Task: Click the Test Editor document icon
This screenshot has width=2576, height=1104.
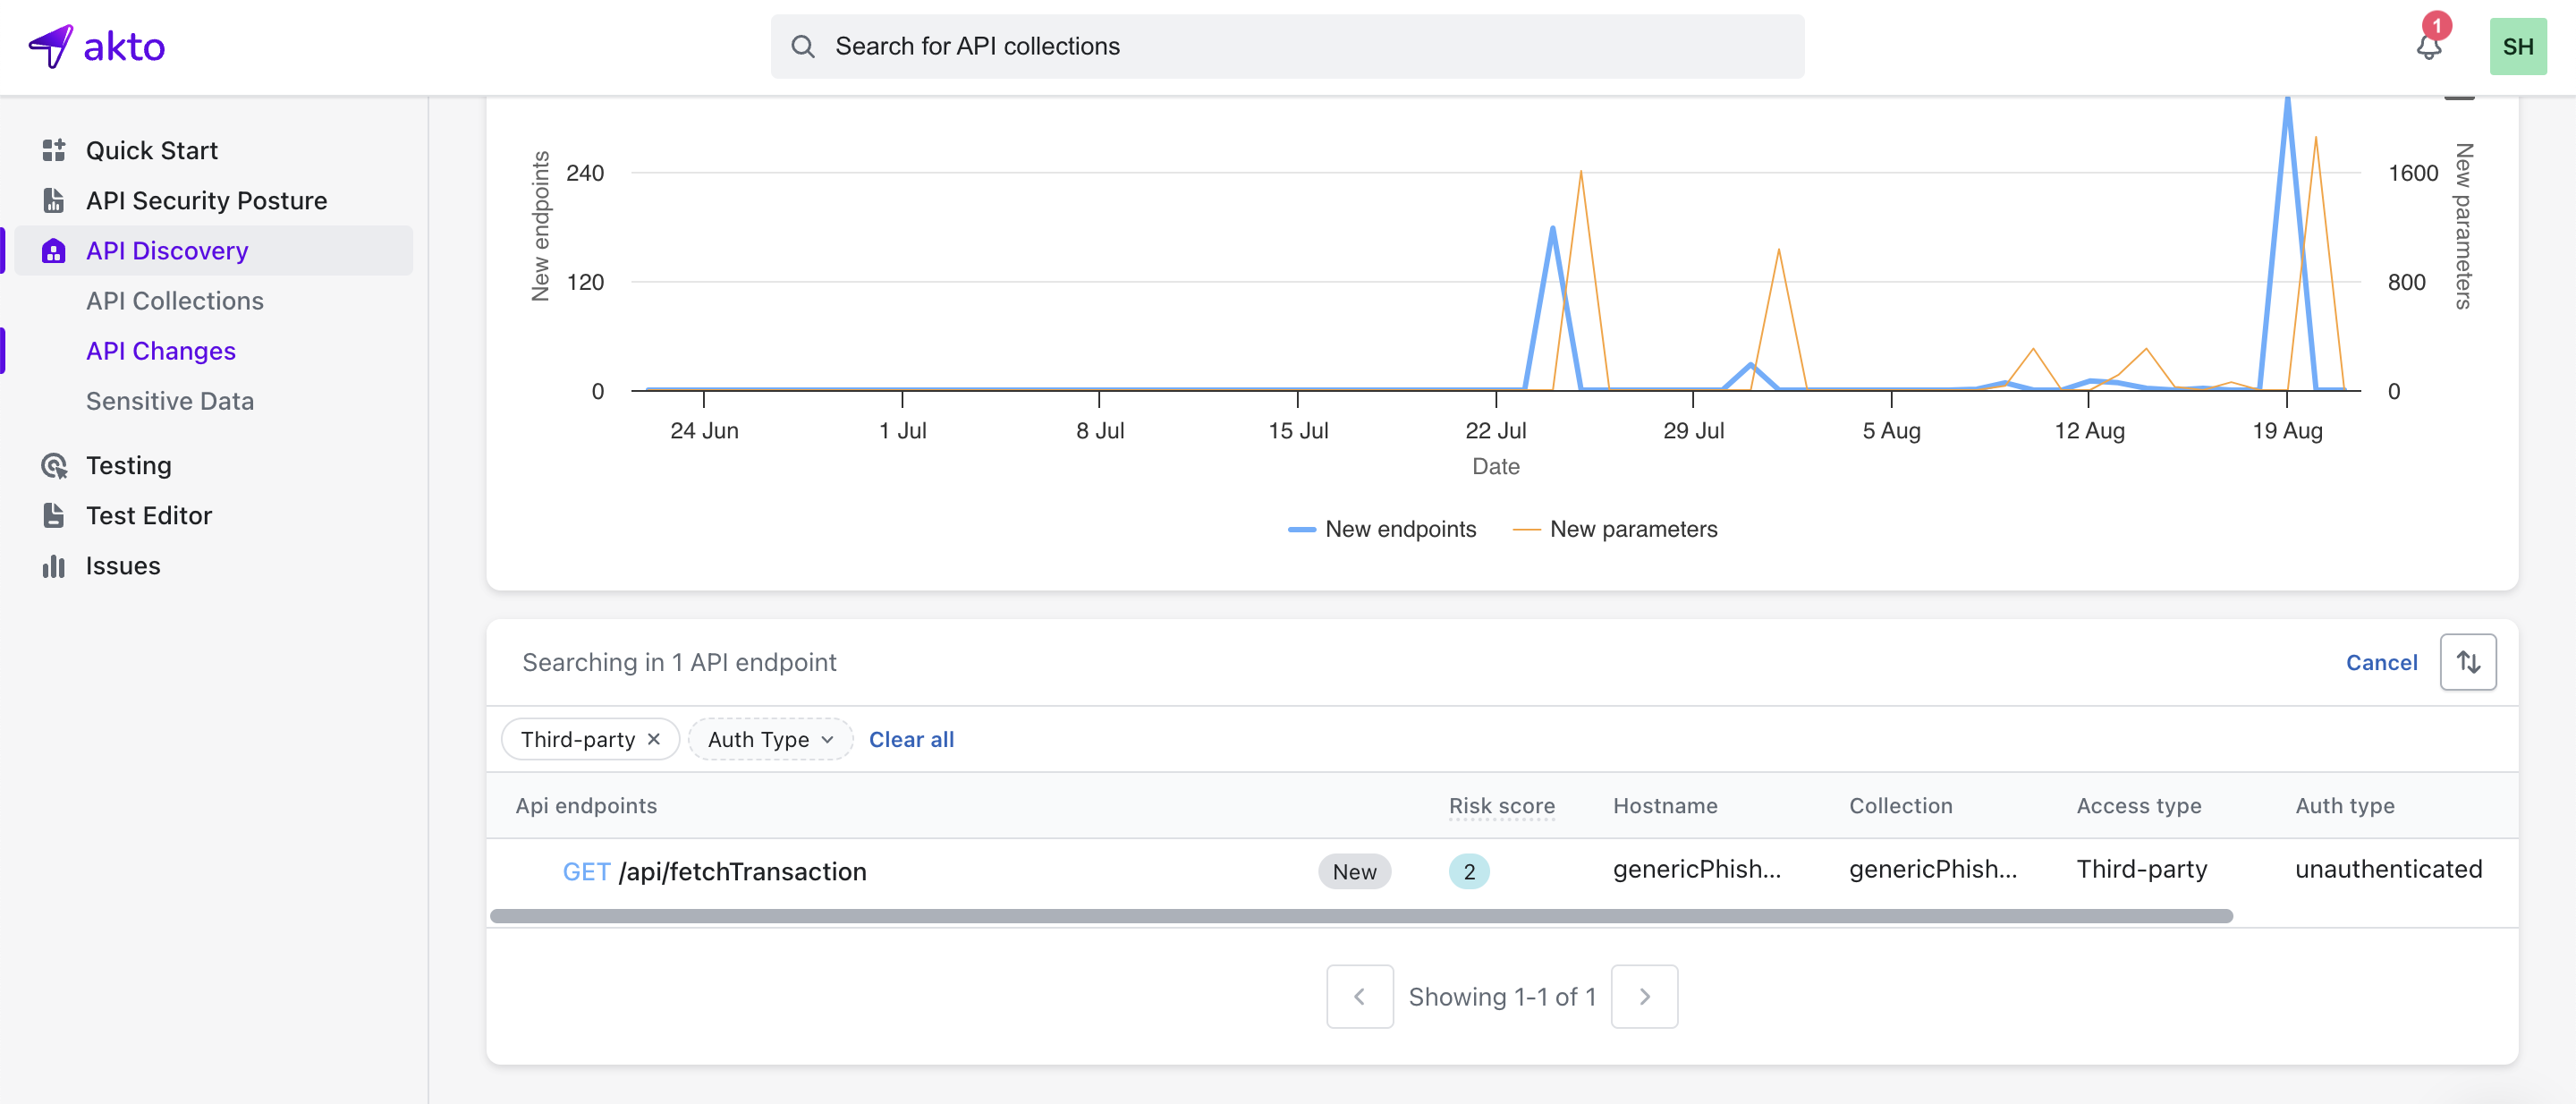Action: click(x=54, y=515)
